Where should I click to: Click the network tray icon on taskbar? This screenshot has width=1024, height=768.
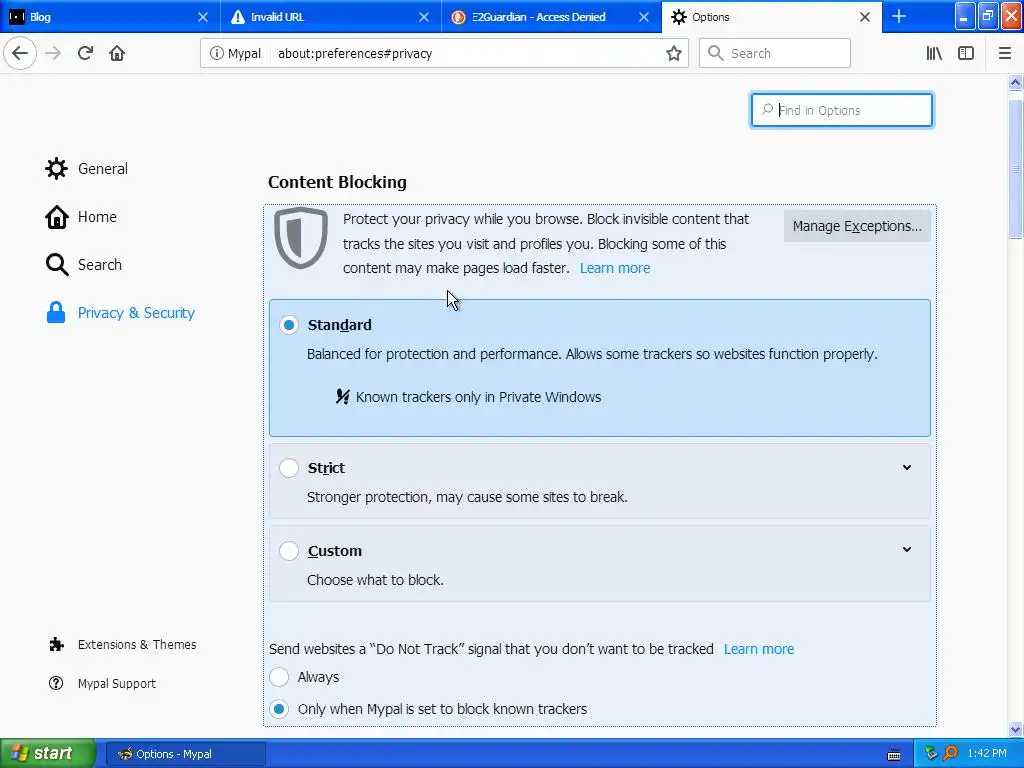click(x=932, y=754)
